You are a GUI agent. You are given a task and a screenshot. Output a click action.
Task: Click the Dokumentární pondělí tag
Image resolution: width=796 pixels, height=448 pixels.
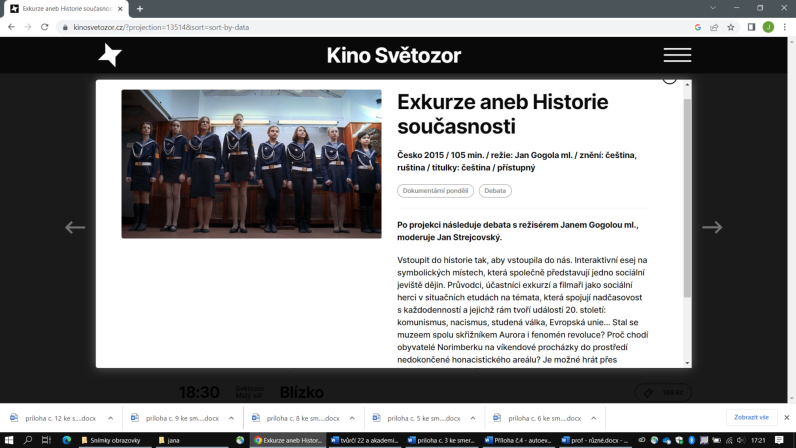tap(435, 190)
